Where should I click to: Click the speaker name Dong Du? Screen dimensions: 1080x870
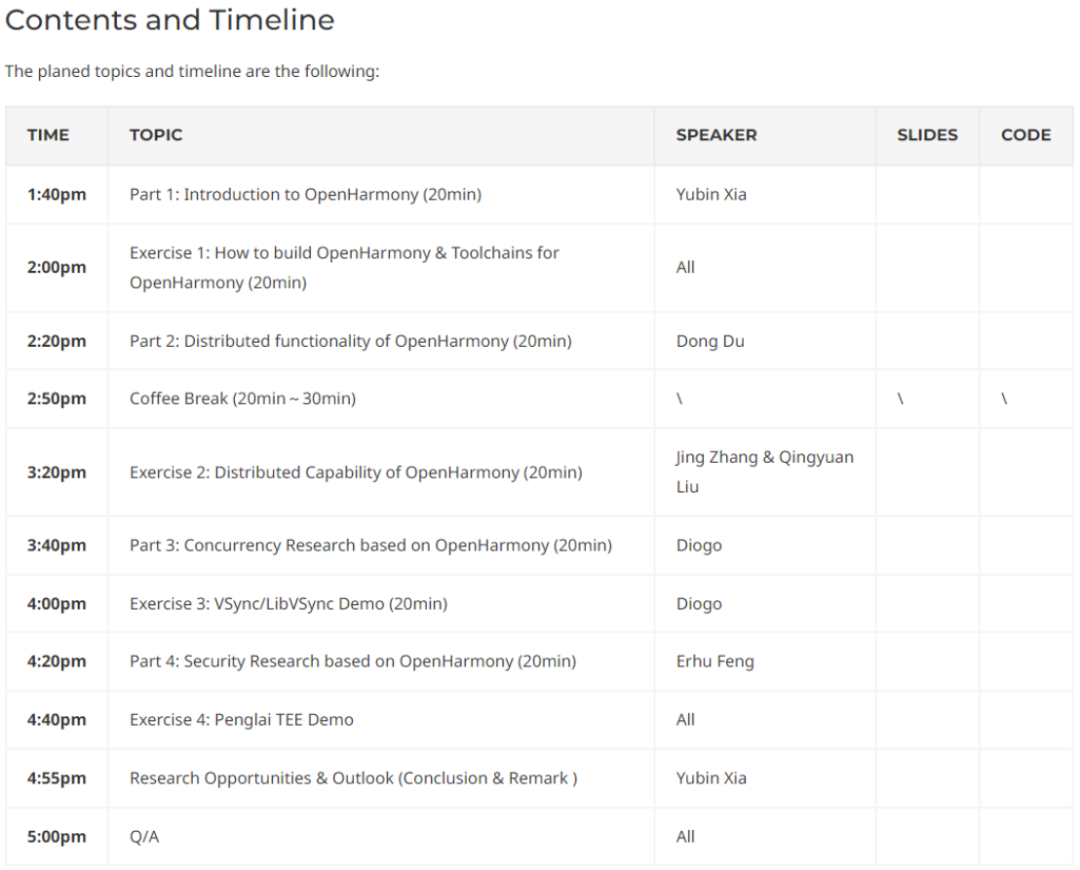710,341
